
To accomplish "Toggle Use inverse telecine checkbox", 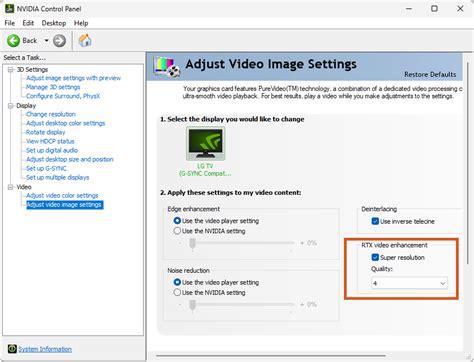I will point(375,221).
